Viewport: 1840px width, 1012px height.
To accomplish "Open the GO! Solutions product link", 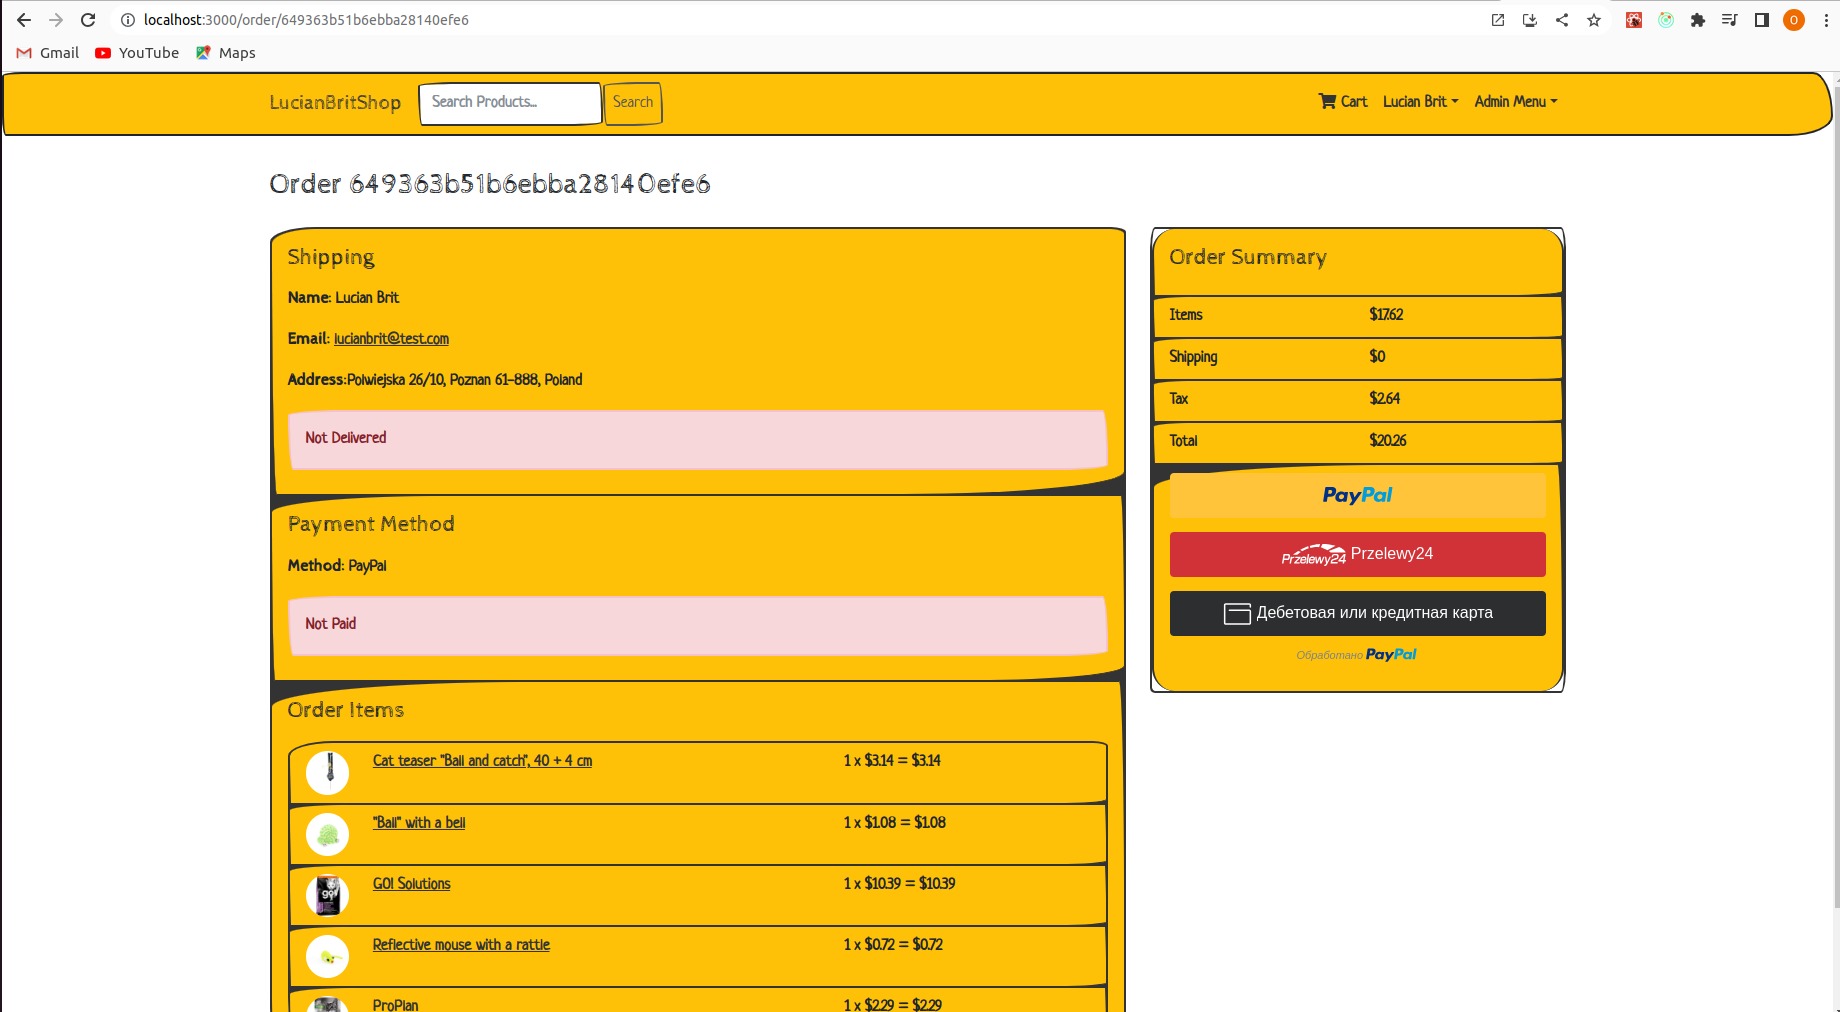I will pyautogui.click(x=411, y=884).
